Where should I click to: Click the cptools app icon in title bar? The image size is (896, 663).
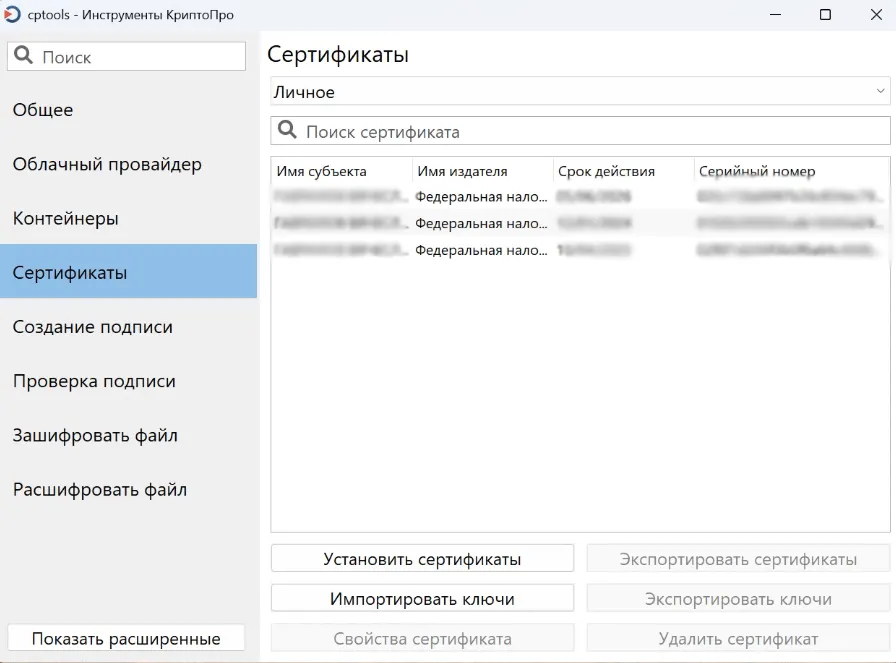[12, 14]
